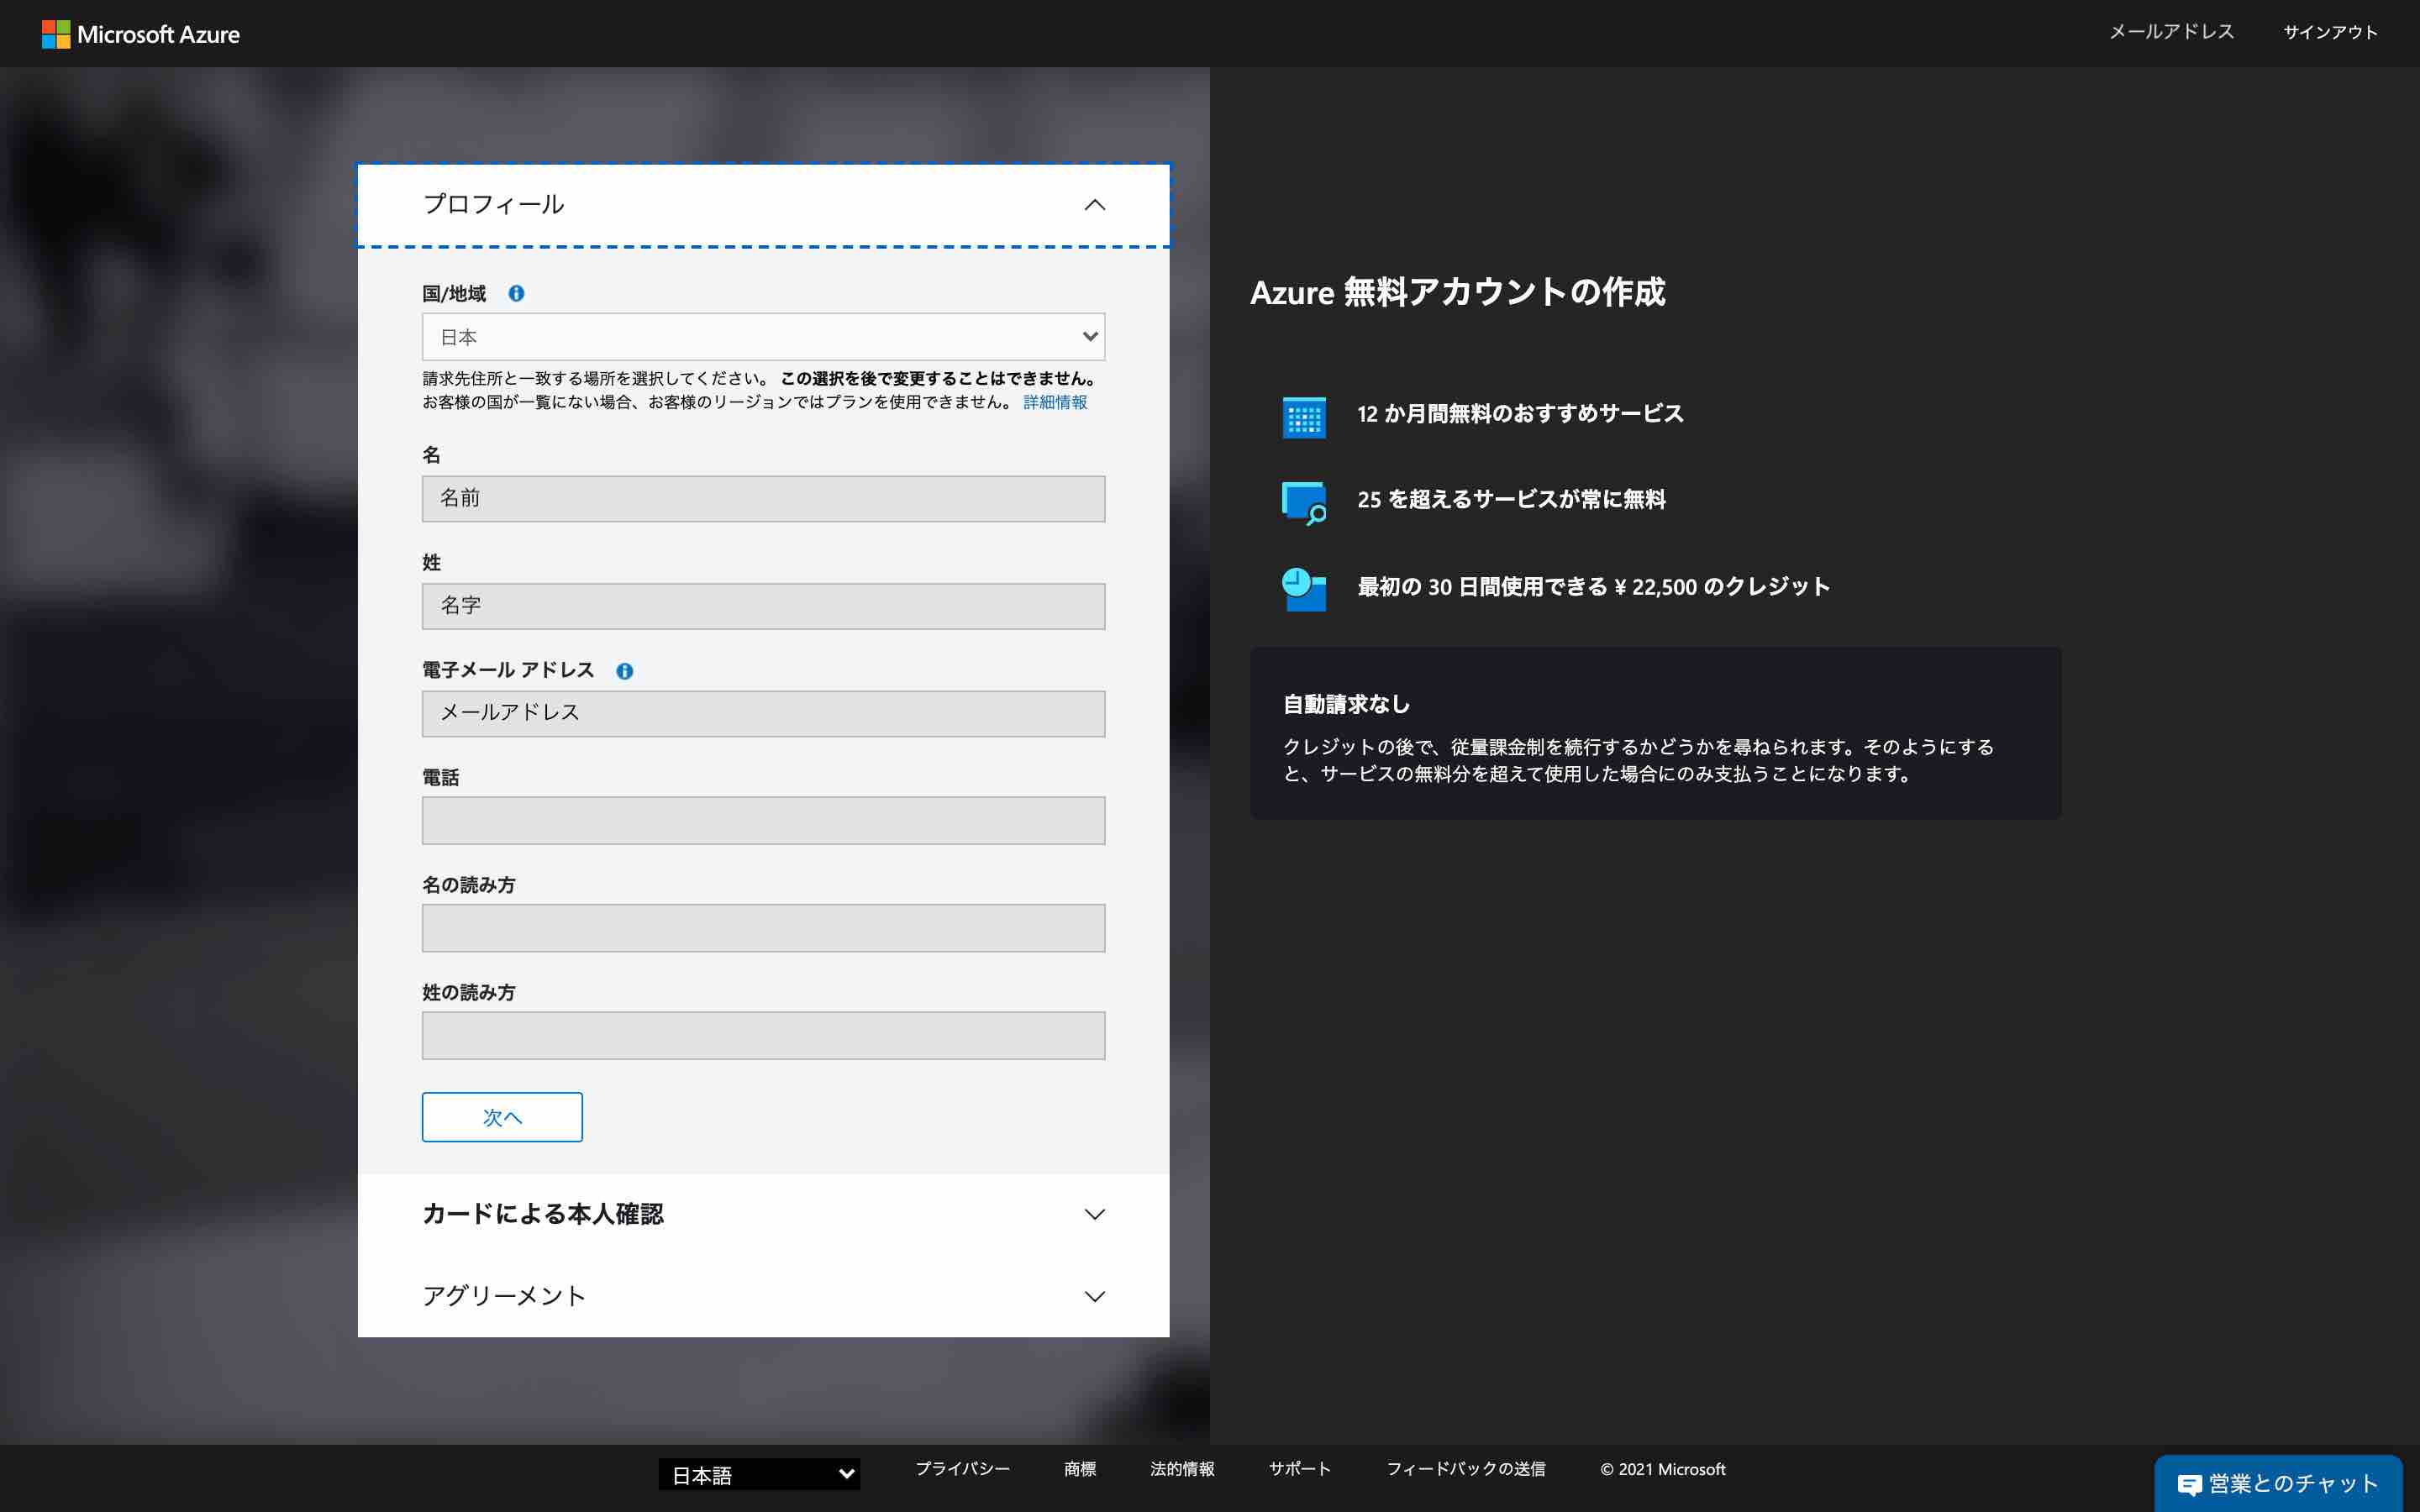
Task: Click the 名 first name field
Action: [762, 498]
